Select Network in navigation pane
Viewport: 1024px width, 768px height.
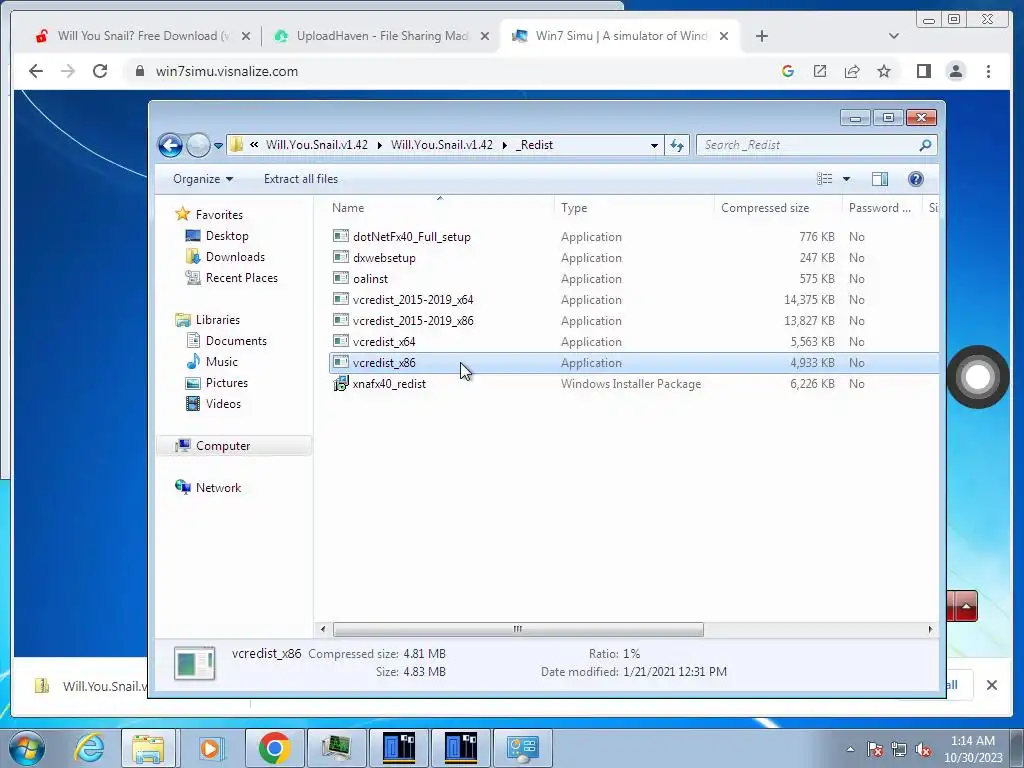point(218,488)
